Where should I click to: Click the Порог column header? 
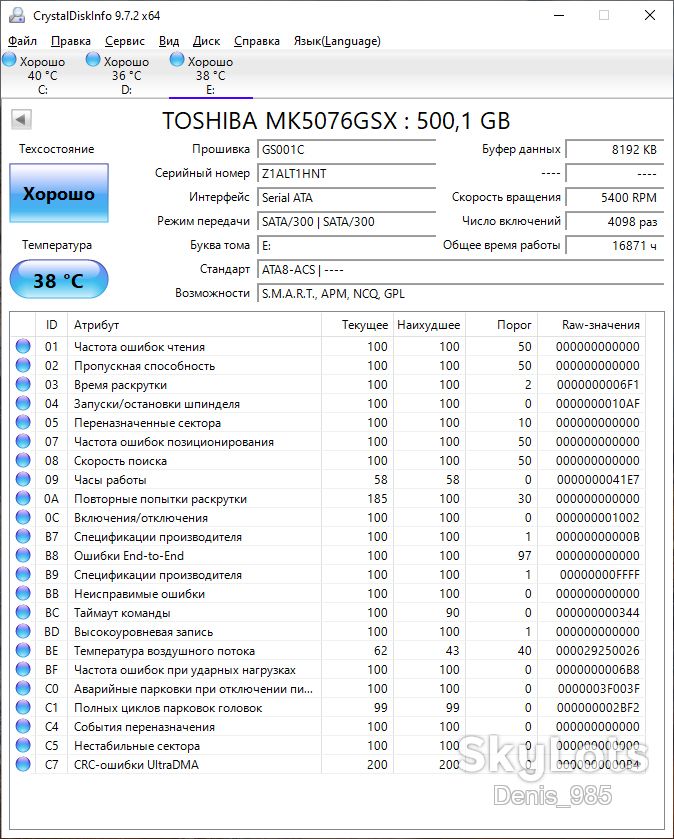[x=502, y=325]
